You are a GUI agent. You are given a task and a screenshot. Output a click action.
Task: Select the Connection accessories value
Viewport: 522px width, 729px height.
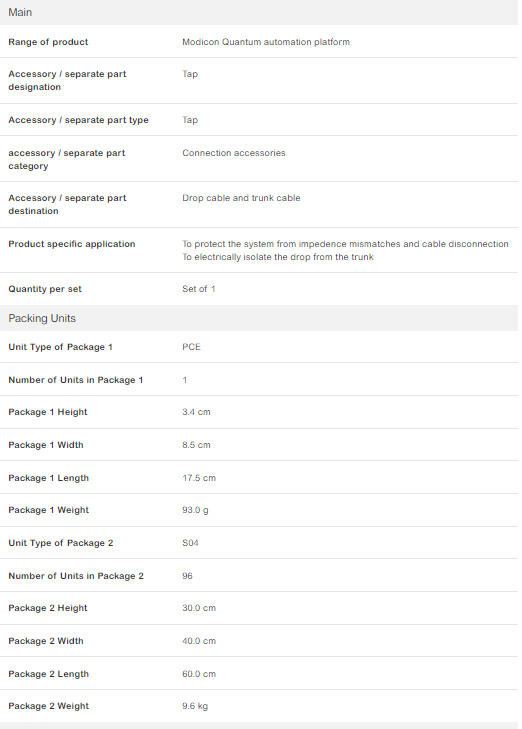[234, 153]
